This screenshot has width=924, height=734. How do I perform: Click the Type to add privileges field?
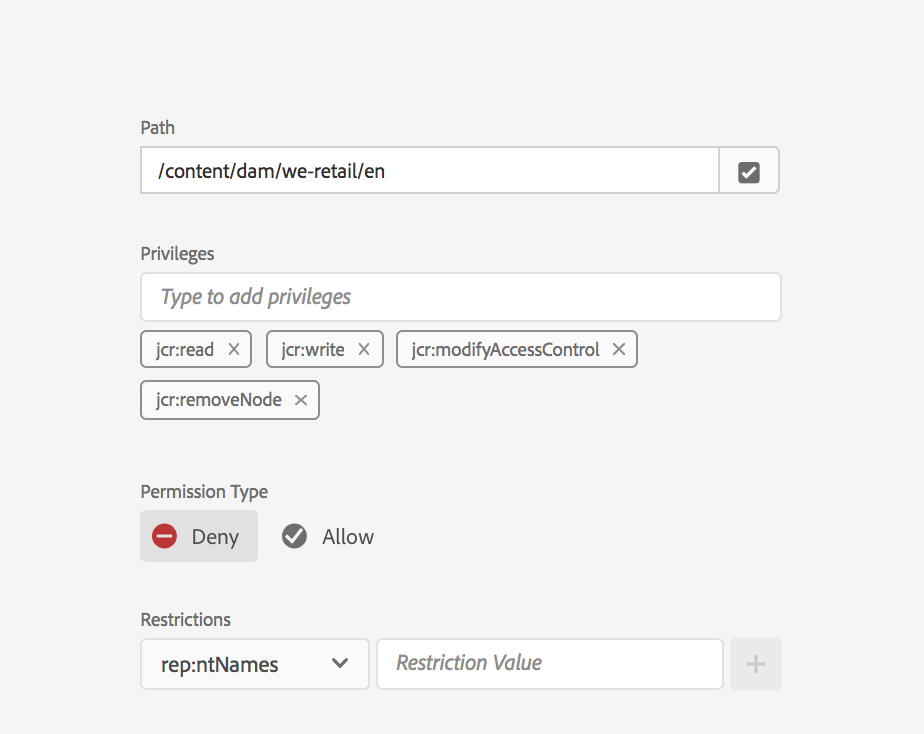[460, 297]
